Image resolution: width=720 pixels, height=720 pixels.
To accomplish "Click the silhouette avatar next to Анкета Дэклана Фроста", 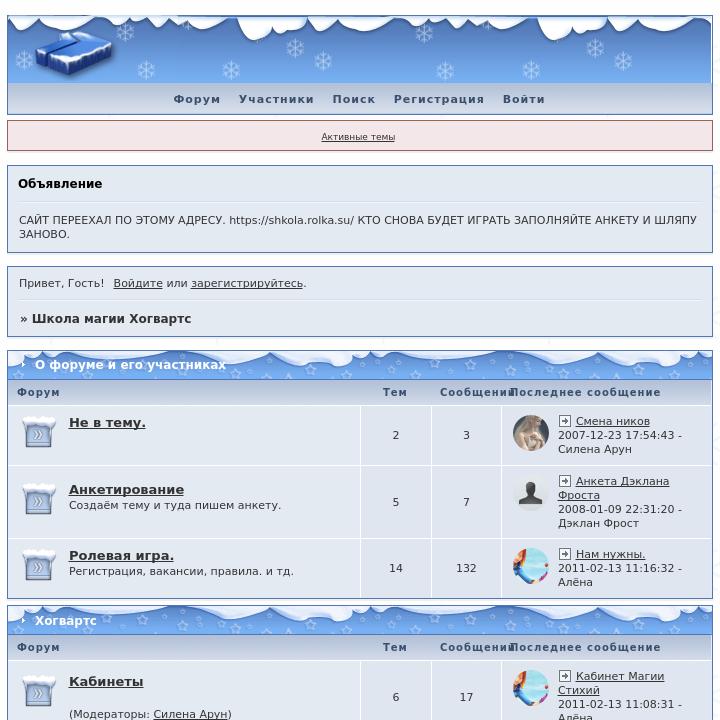I will (531, 493).
